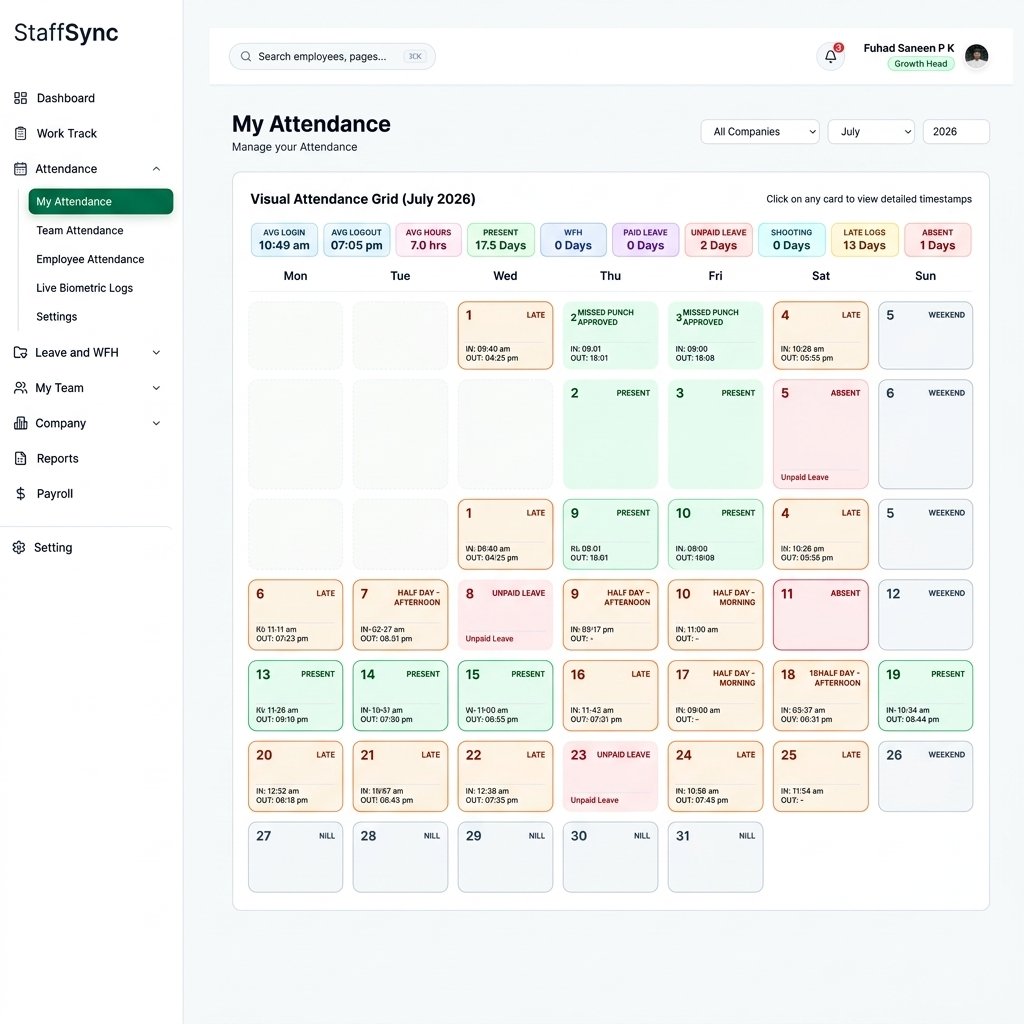Click the Reports document icon

click(20, 458)
